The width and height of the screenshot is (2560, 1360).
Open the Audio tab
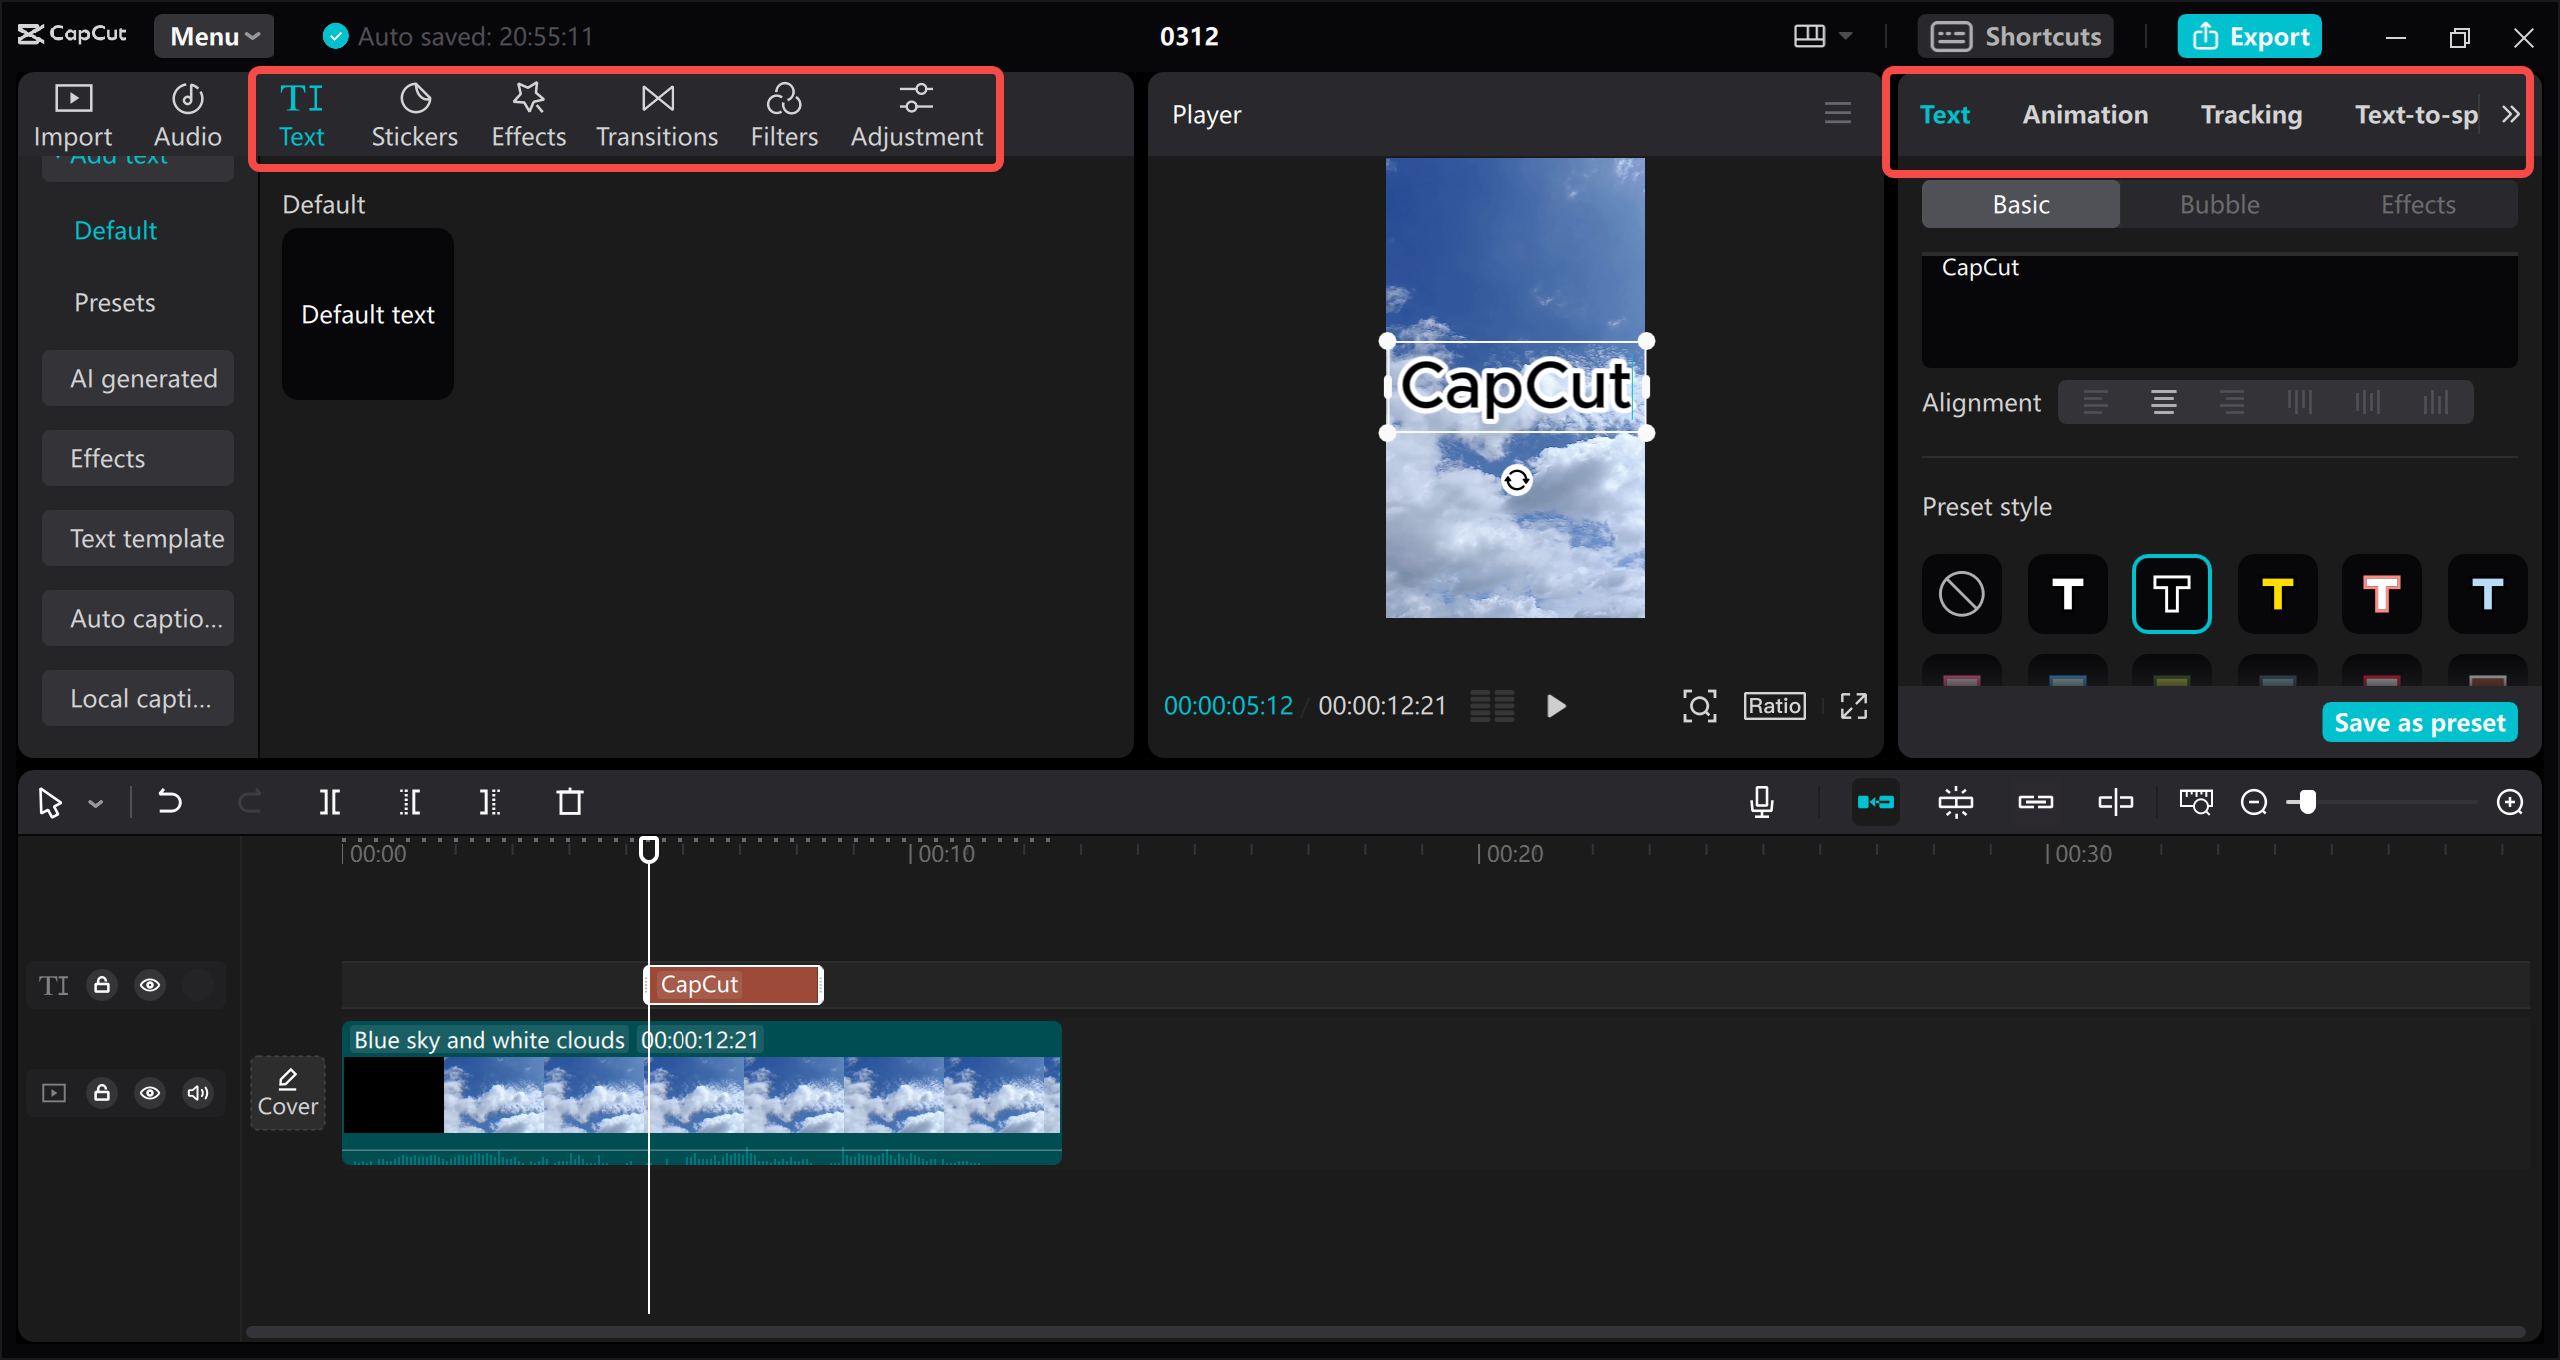(187, 116)
